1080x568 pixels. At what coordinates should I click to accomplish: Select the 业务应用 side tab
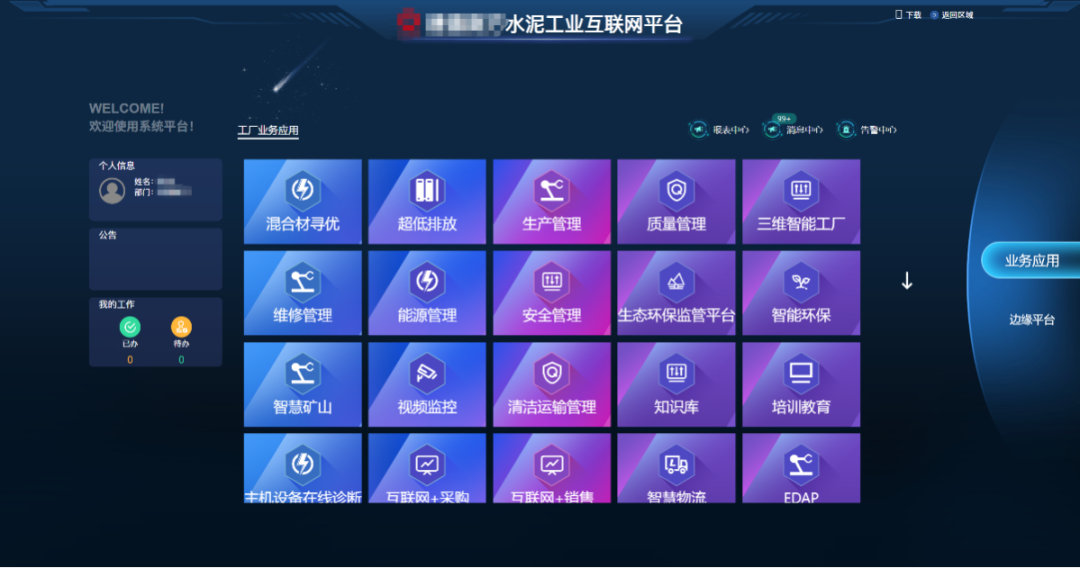click(1031, 261)
